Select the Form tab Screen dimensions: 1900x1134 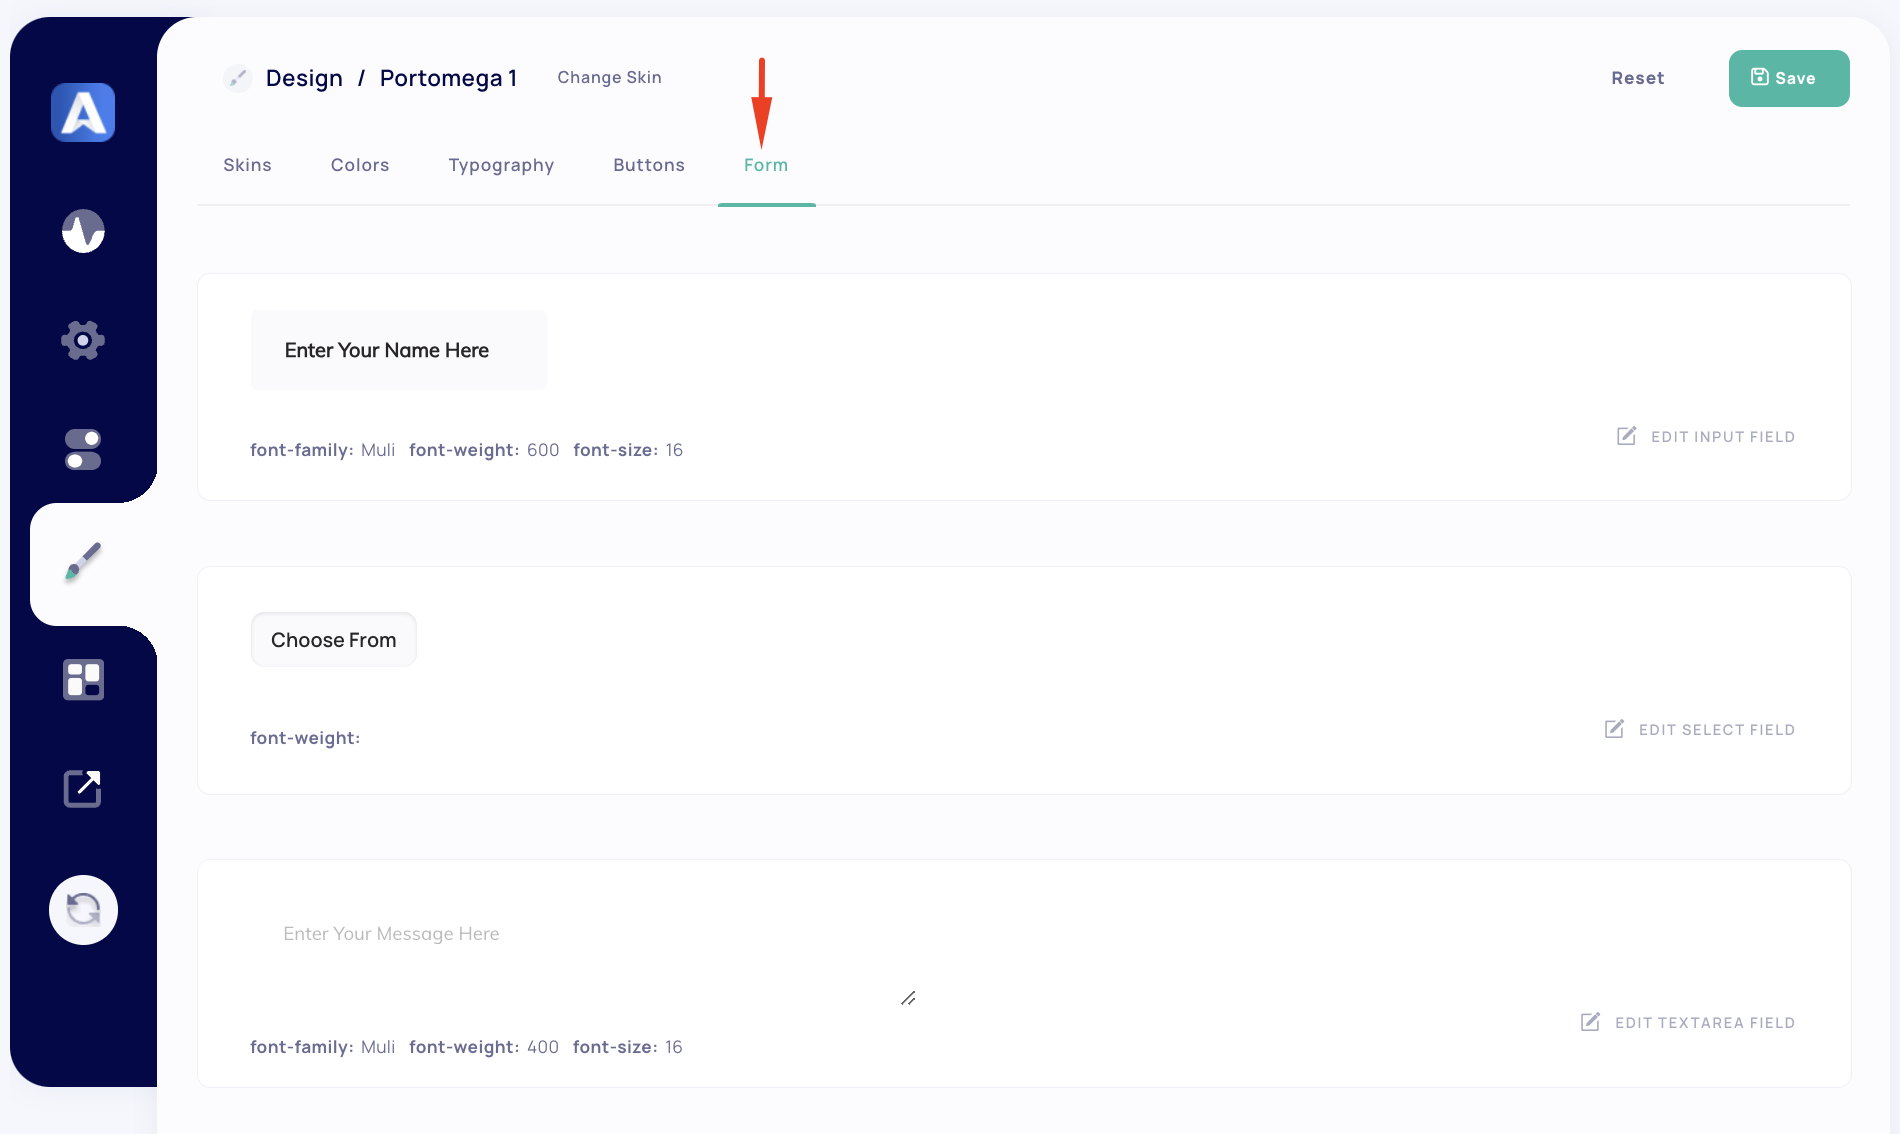coord(766,165)
